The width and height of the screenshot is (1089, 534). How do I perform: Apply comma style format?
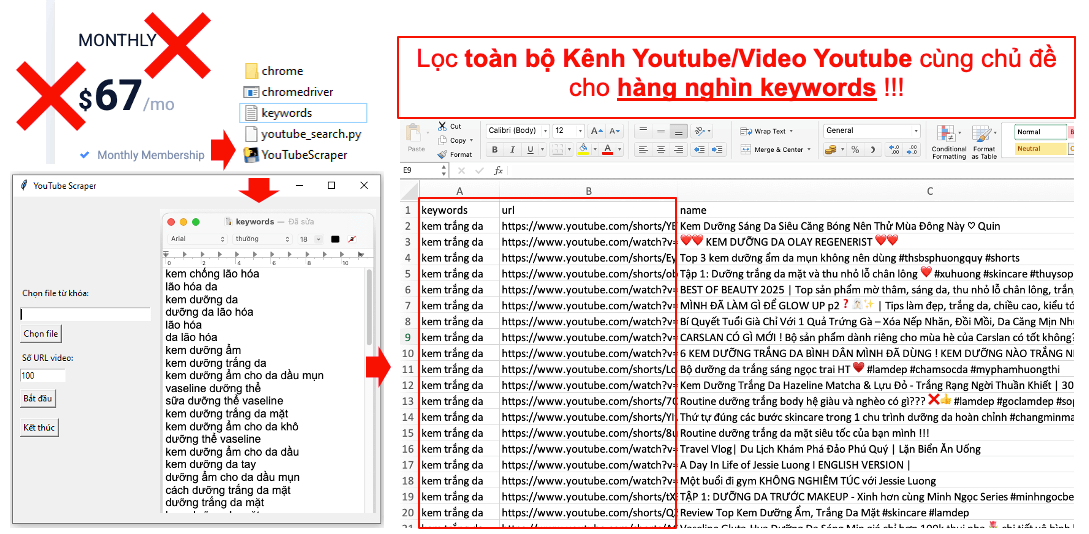[x=872, y=149]
